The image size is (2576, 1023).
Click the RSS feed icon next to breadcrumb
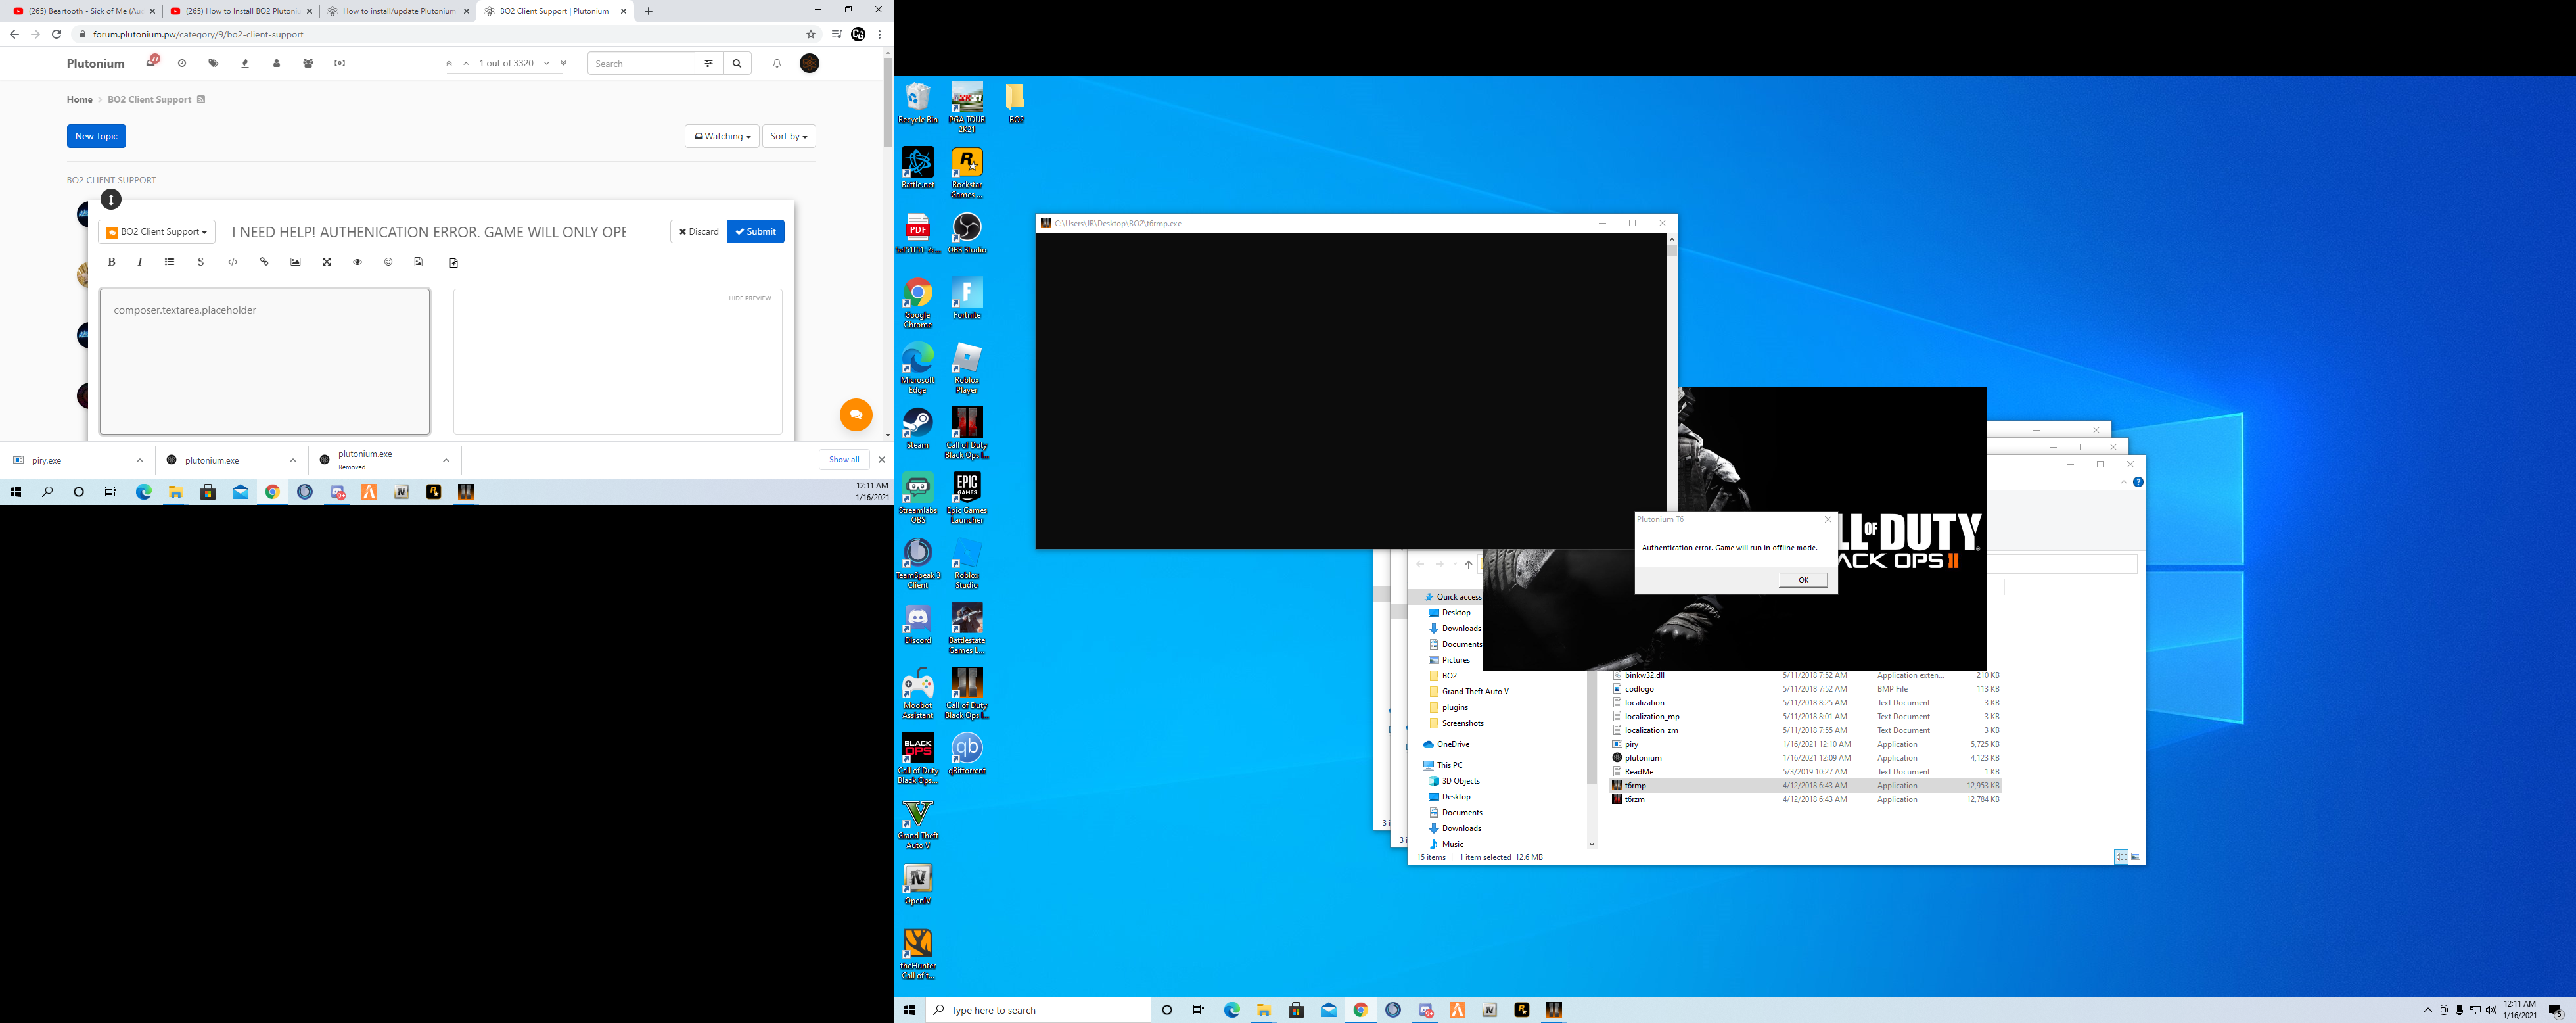201,99
